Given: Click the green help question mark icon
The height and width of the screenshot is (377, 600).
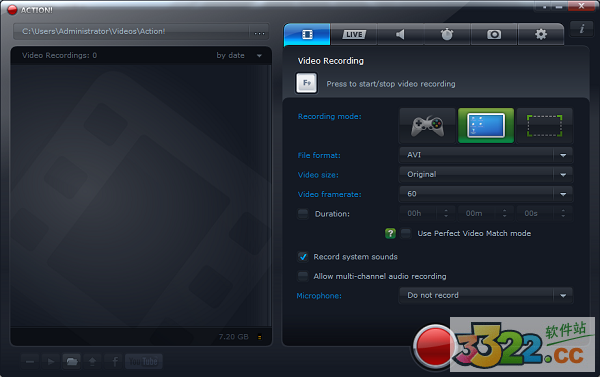Looking at the screenshot, I should point(390,233).
